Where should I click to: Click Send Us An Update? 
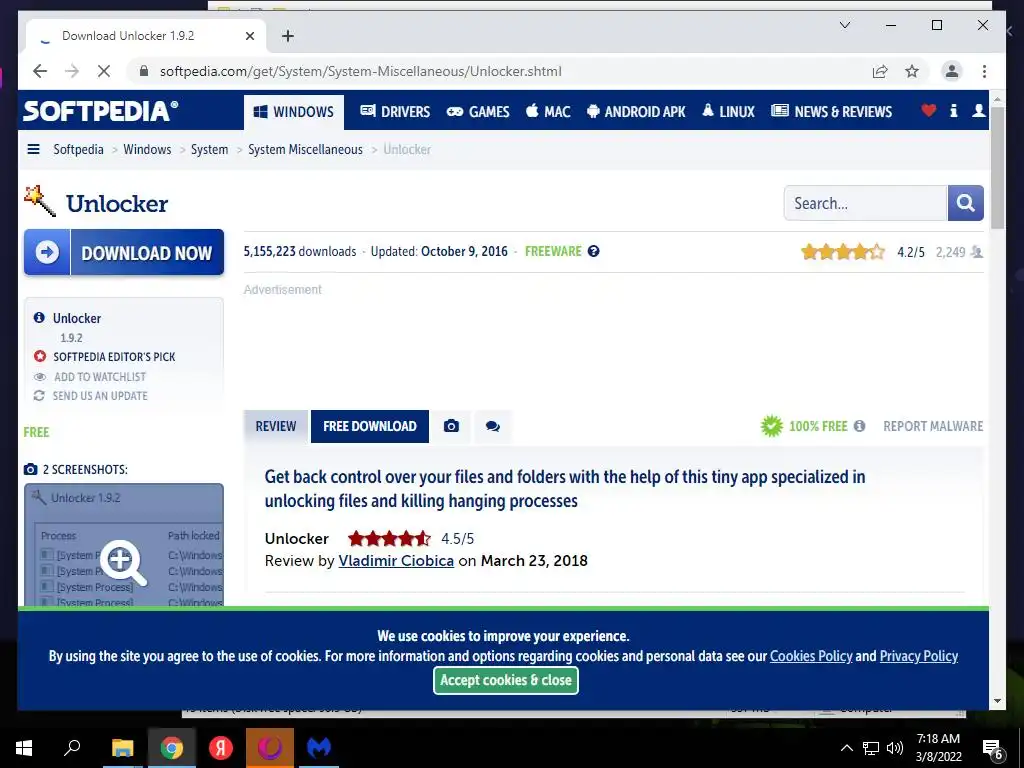click(100, 396)
